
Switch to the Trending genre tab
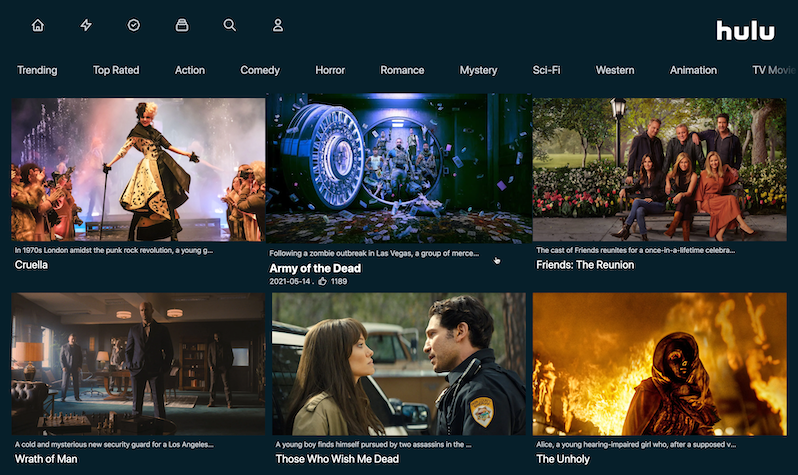point(37,70)
